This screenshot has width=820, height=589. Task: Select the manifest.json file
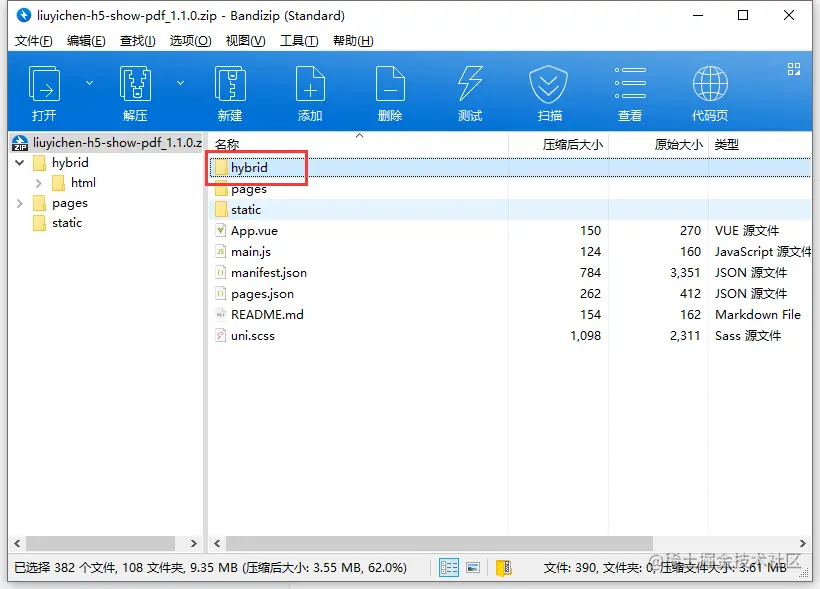pyautogui.click(x=269, y=273)
